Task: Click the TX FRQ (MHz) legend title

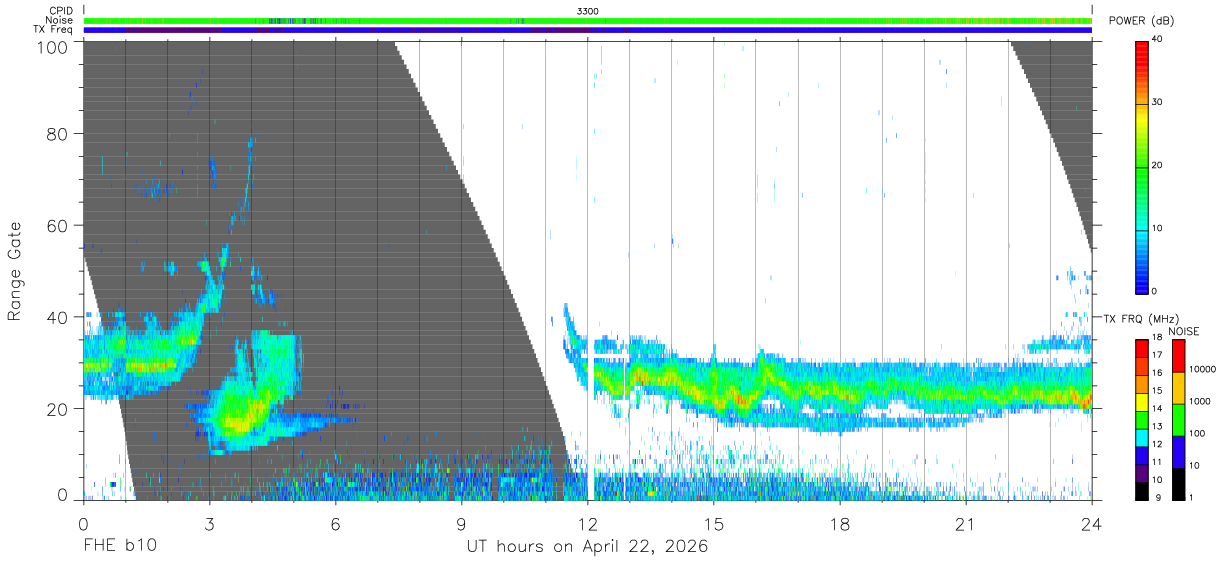Action: tap(1143, 318)
